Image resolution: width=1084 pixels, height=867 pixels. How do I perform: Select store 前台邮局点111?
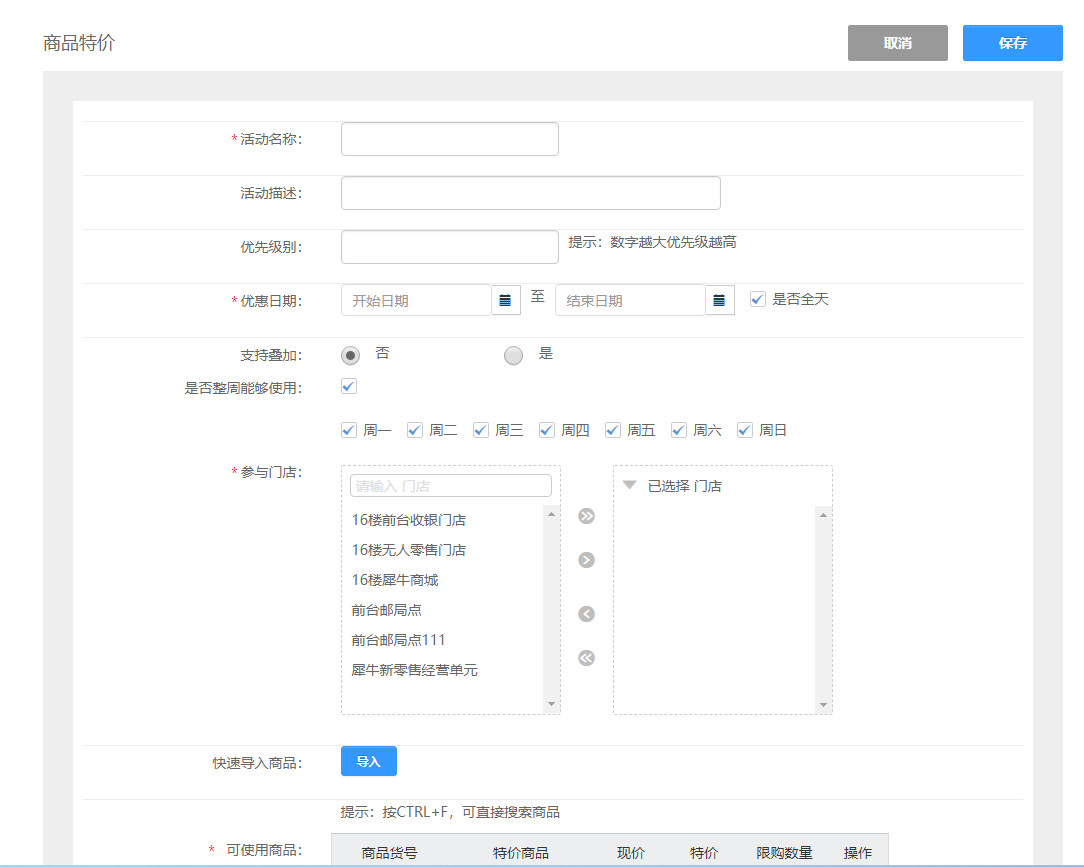(398, 640)
